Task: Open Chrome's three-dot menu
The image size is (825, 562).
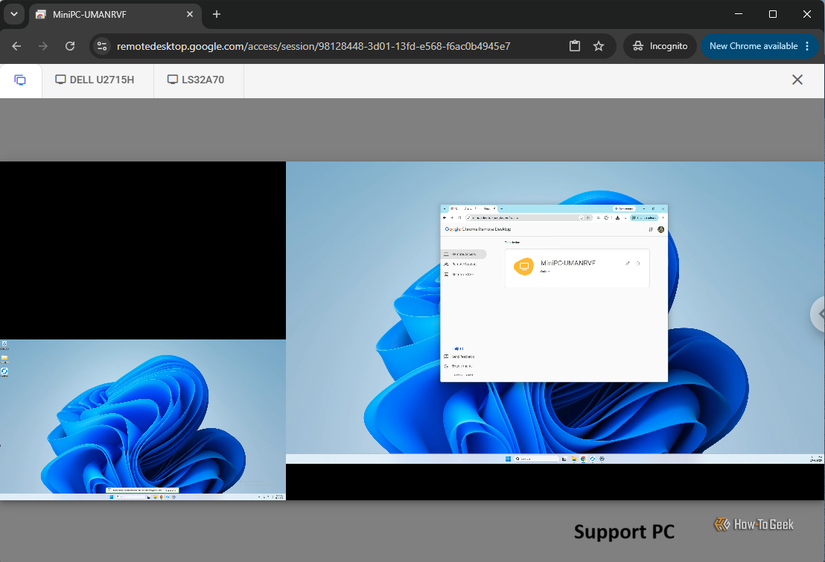Action: [807, 46]
